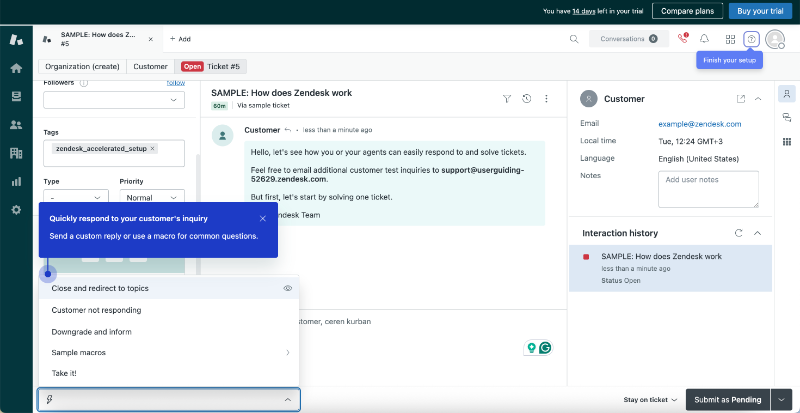This screenshot has width=800, height=413.
Task: Select Customer not responding macro
Action: click(x=168, y=310)
